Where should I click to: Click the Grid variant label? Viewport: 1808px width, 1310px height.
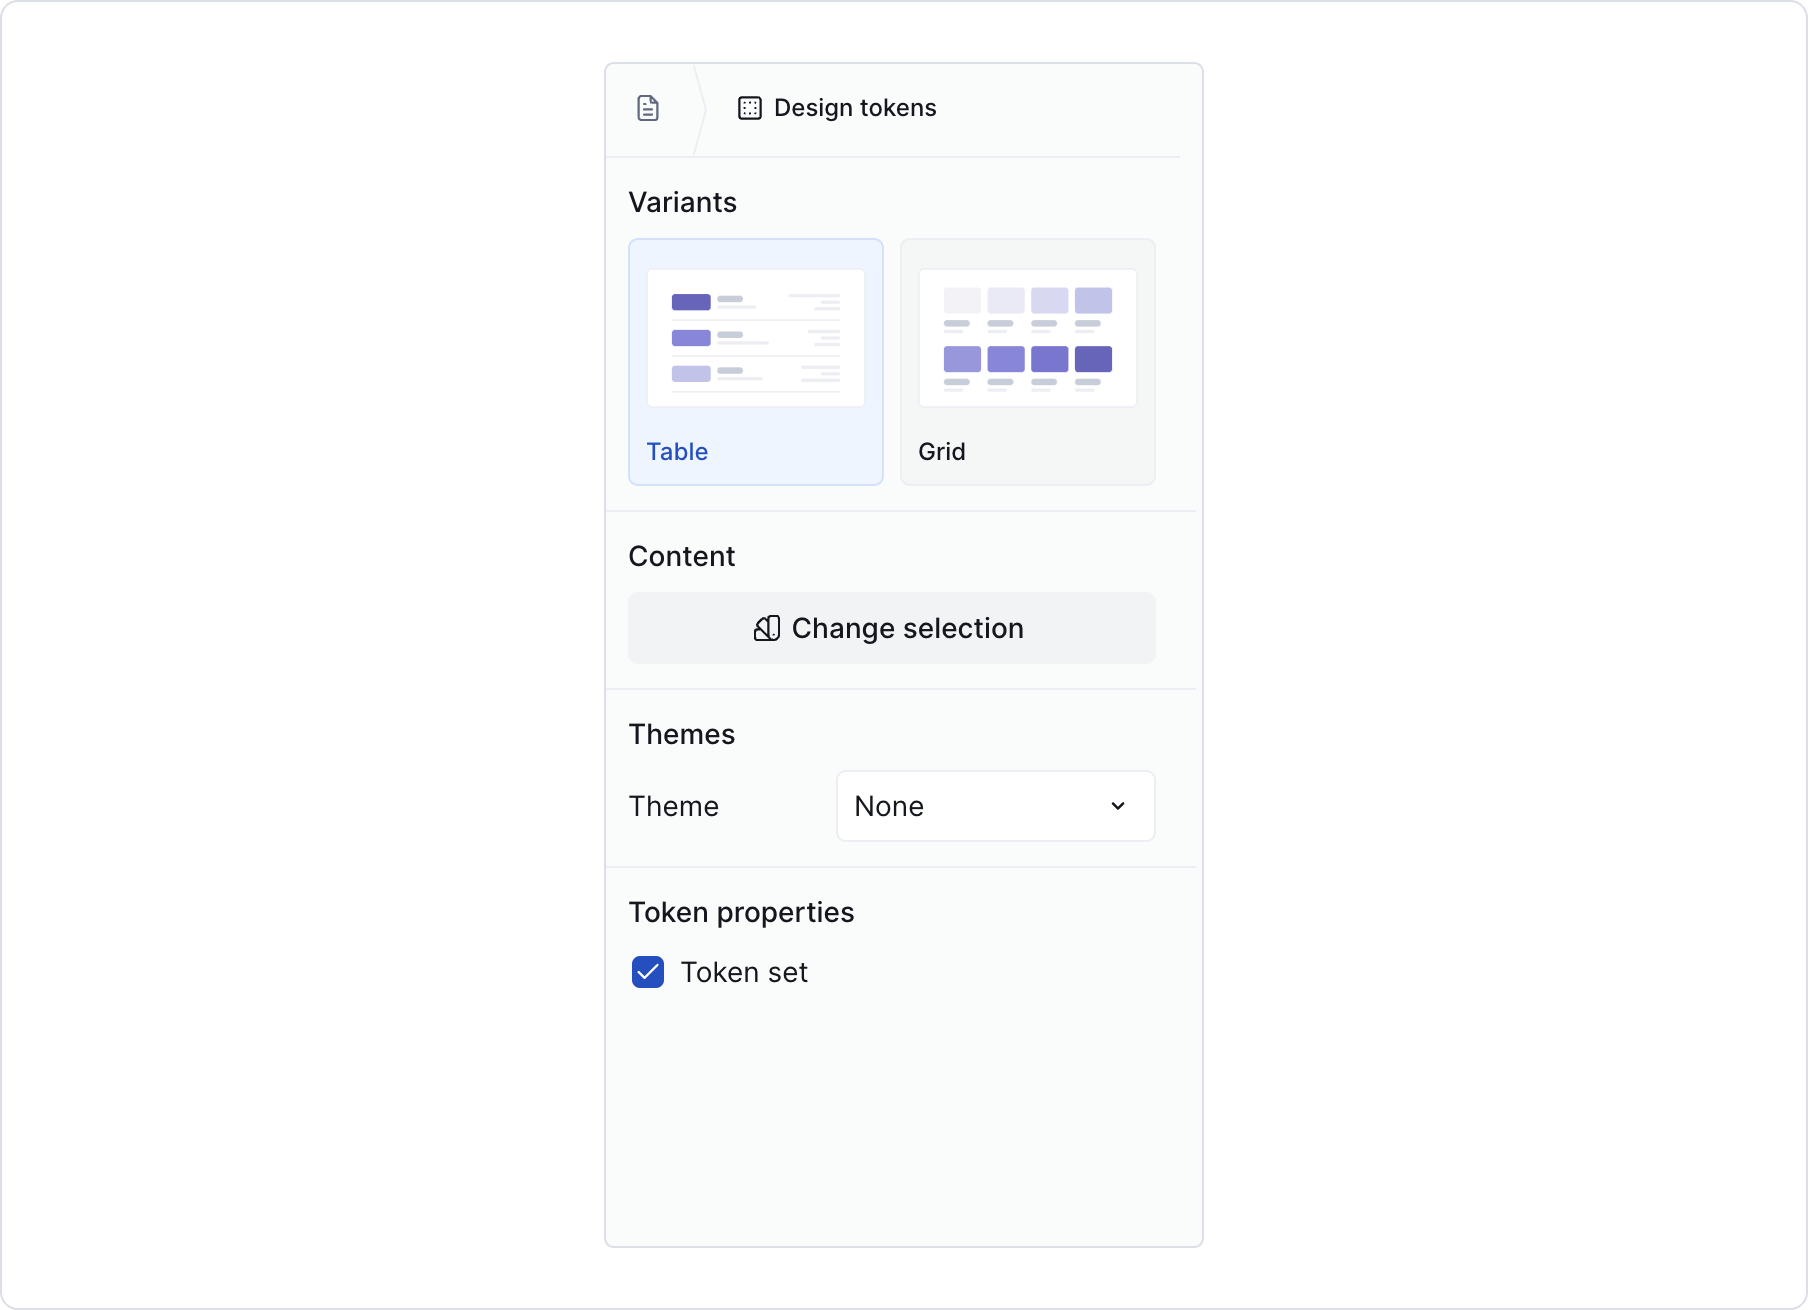[942, 452]
